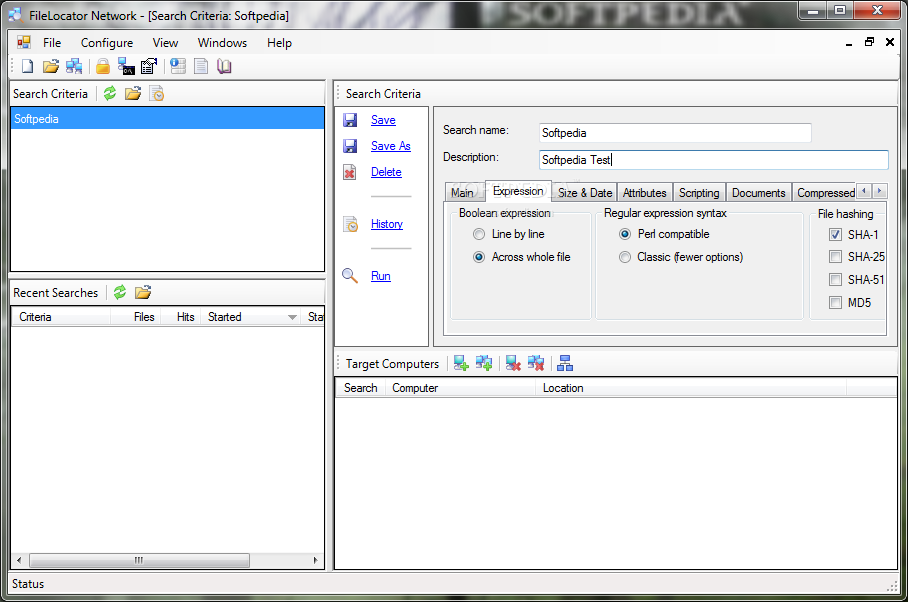Click the remove multiple computers icon

pyautogui.click(x=536, y=364)
